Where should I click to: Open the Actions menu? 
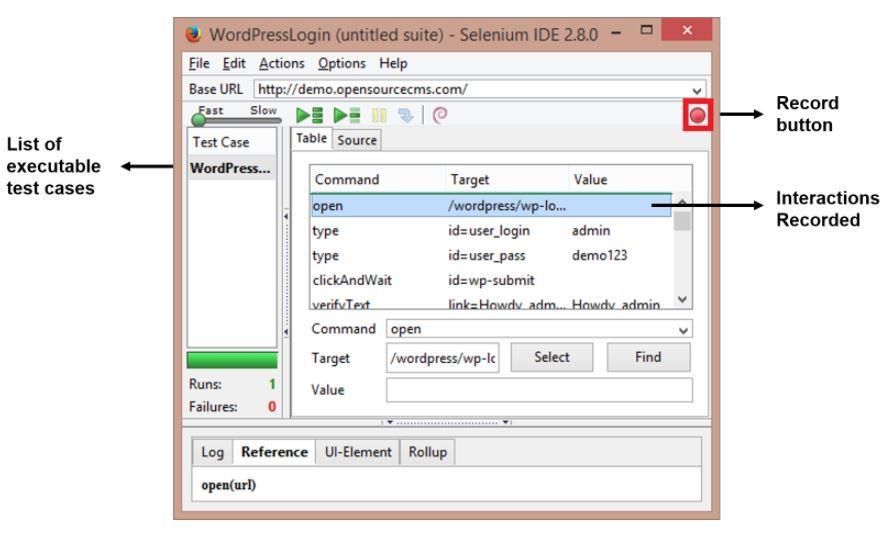pos(281,63)
